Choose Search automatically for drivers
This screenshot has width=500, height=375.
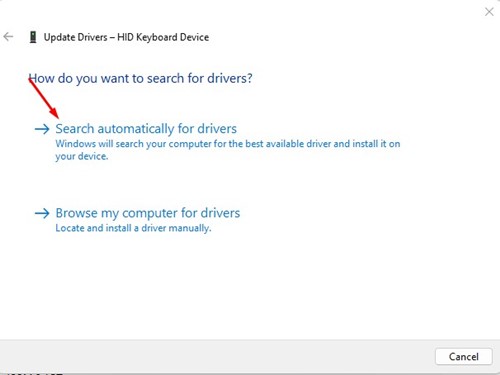[146, 129]
